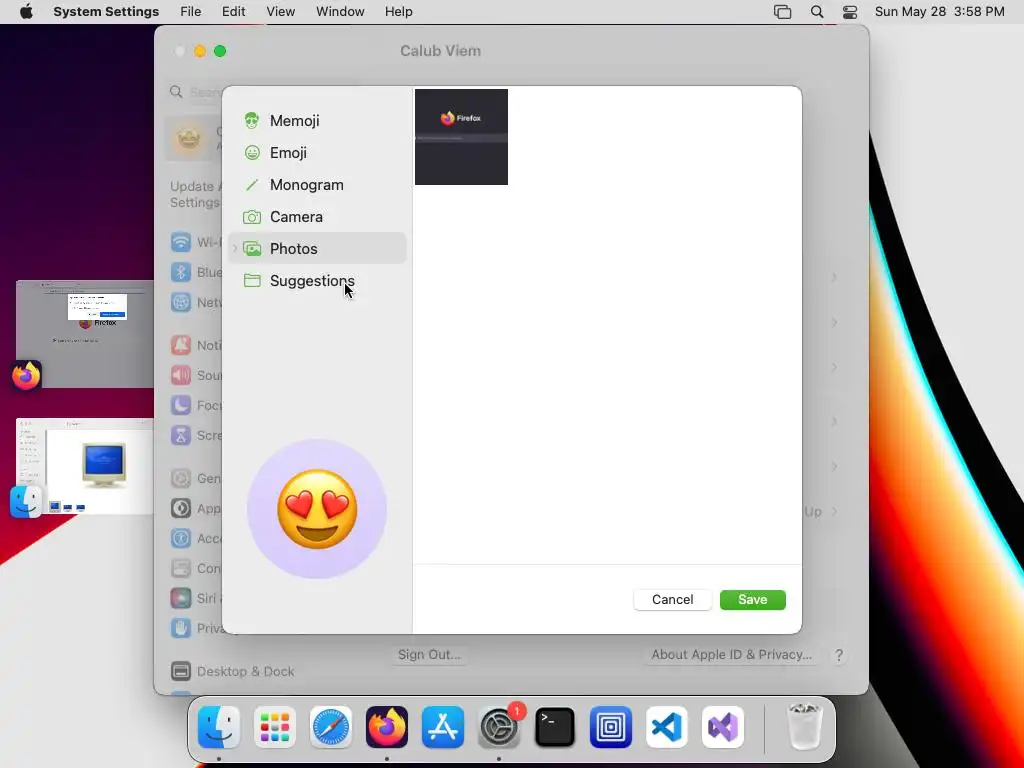Click the heart-eyes emoji preview
The width and height of the screenshot is (1024, 768).
(317, 509)
